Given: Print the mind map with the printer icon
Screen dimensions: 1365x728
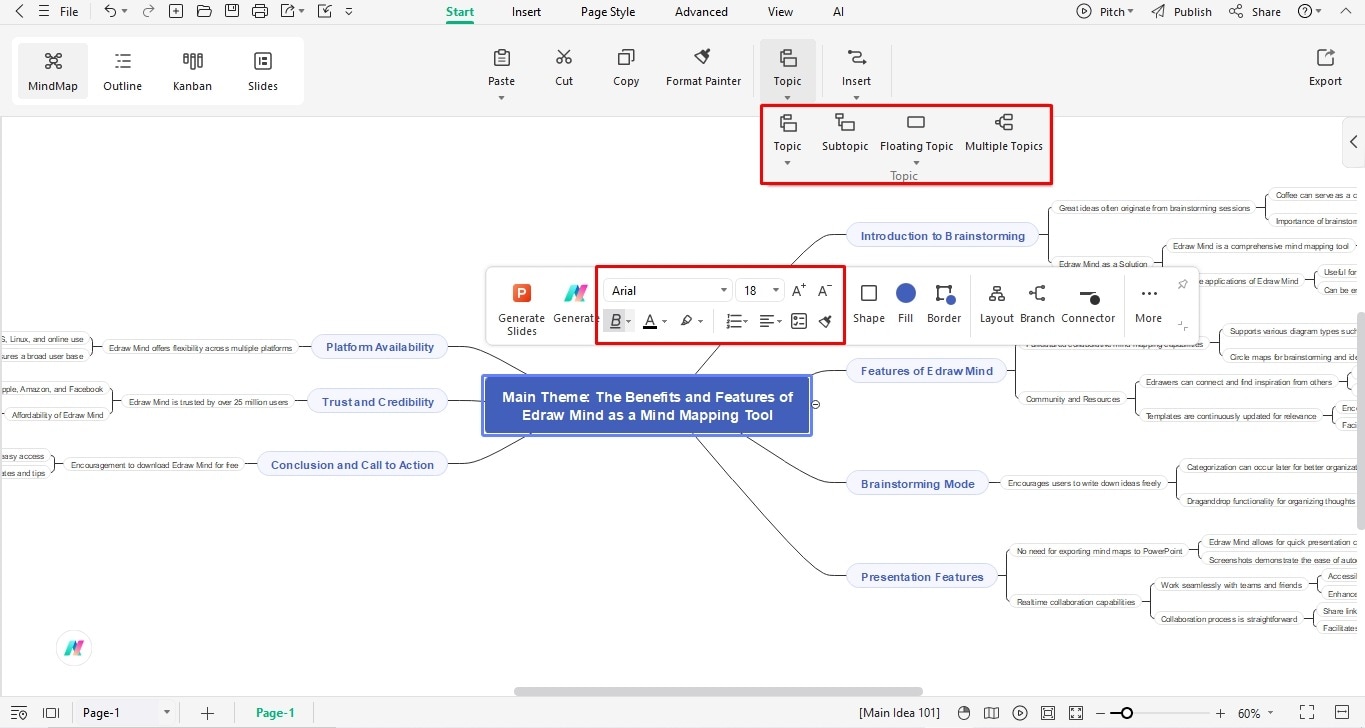Looking at the screenshot, I should pos(260,11).
